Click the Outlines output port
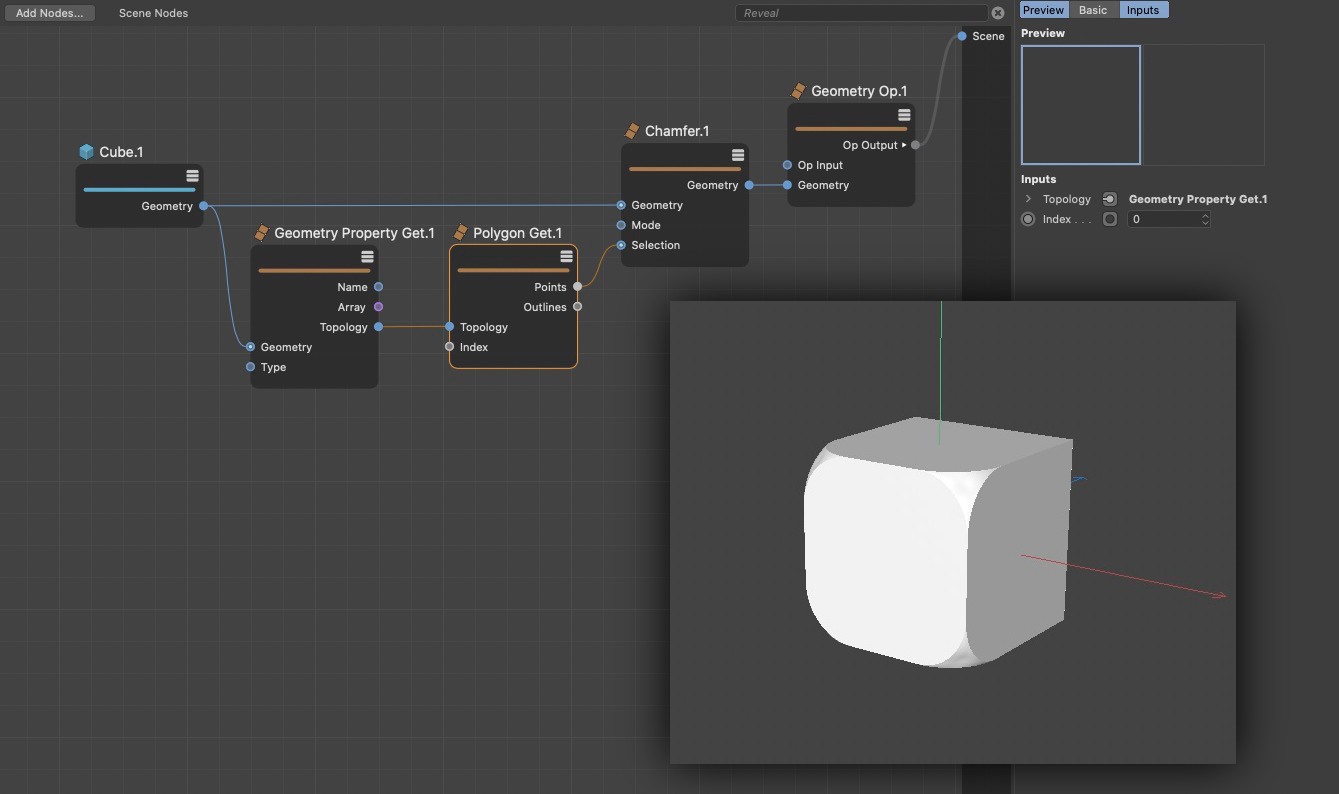The image size is (1339, 794). pyautogui.click(x=577, y=307)
